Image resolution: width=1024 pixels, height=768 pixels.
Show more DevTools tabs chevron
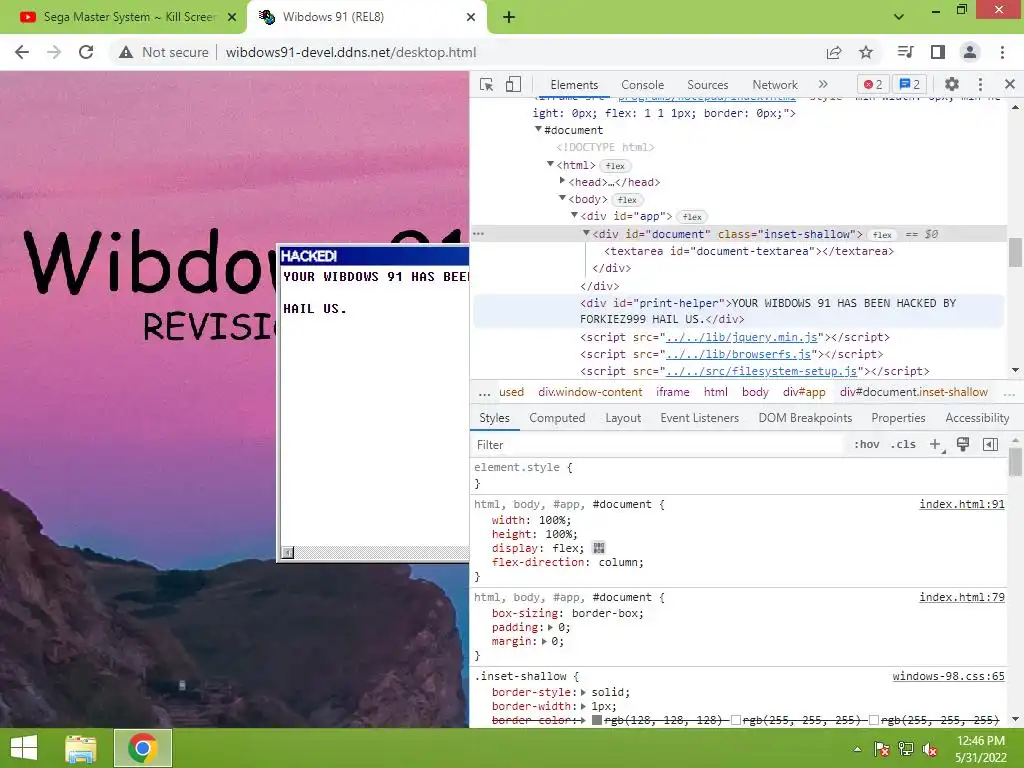click(x=823, y=84)
